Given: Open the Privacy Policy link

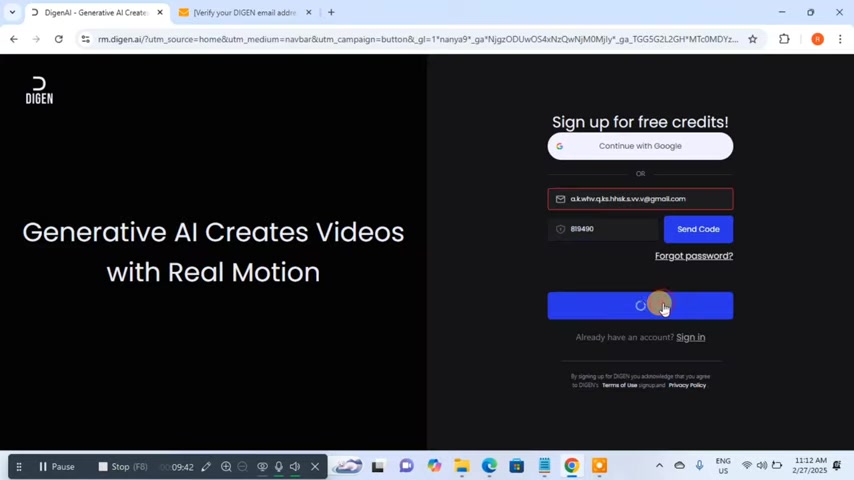Looking at the screenshot, I should point(687,385).
